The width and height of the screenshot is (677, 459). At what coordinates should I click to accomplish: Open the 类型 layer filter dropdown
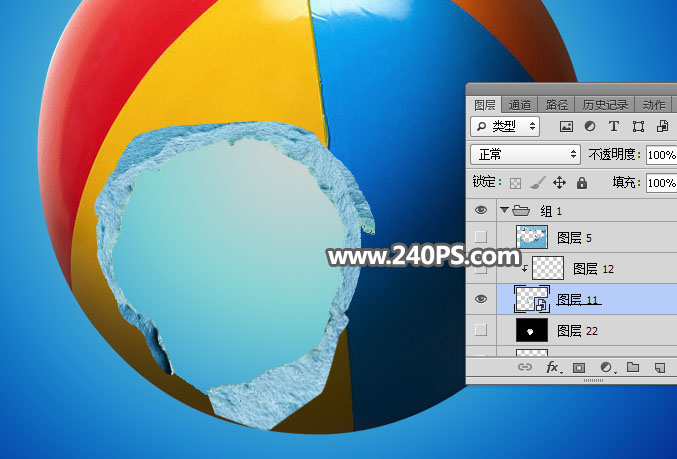point(505,127)
